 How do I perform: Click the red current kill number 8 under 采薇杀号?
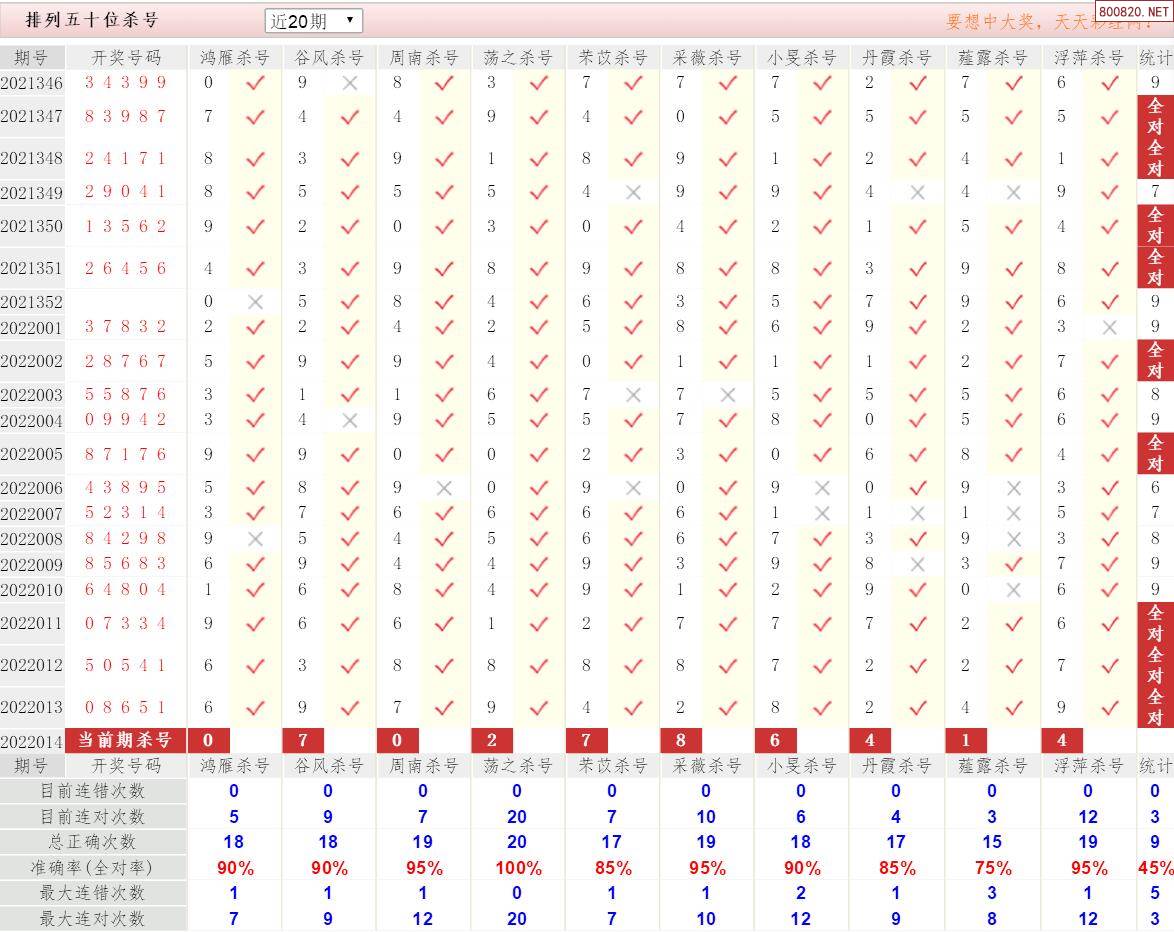click(681, 740)
